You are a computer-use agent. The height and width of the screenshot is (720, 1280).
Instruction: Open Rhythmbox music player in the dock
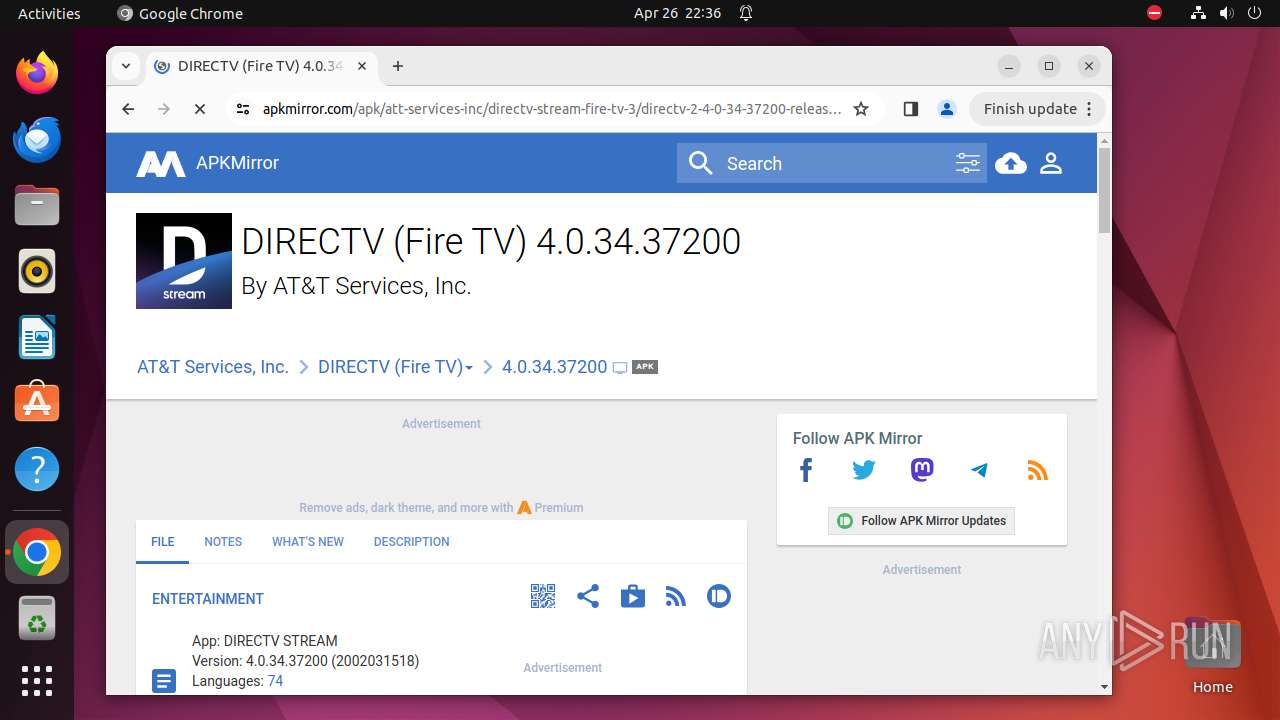click(37, 271)
